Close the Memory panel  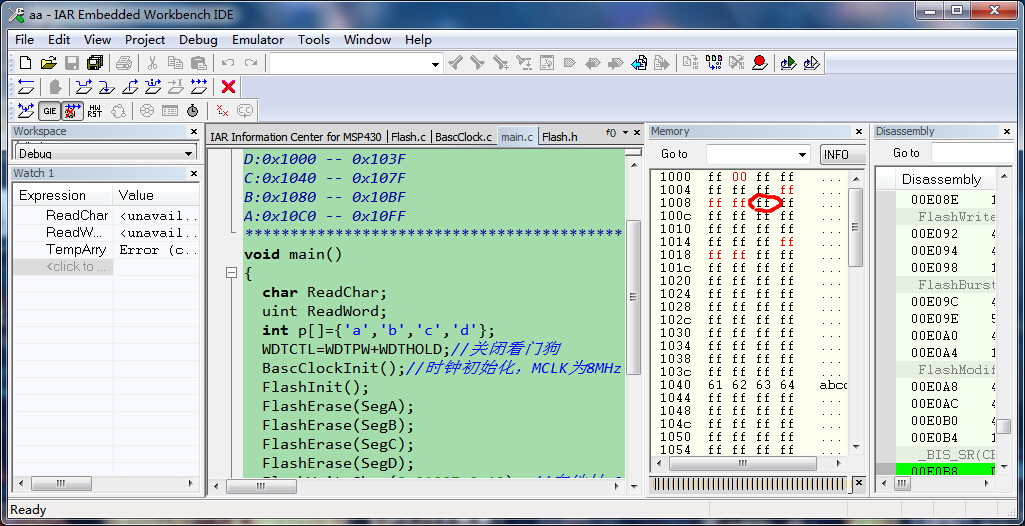coord(858,131)
